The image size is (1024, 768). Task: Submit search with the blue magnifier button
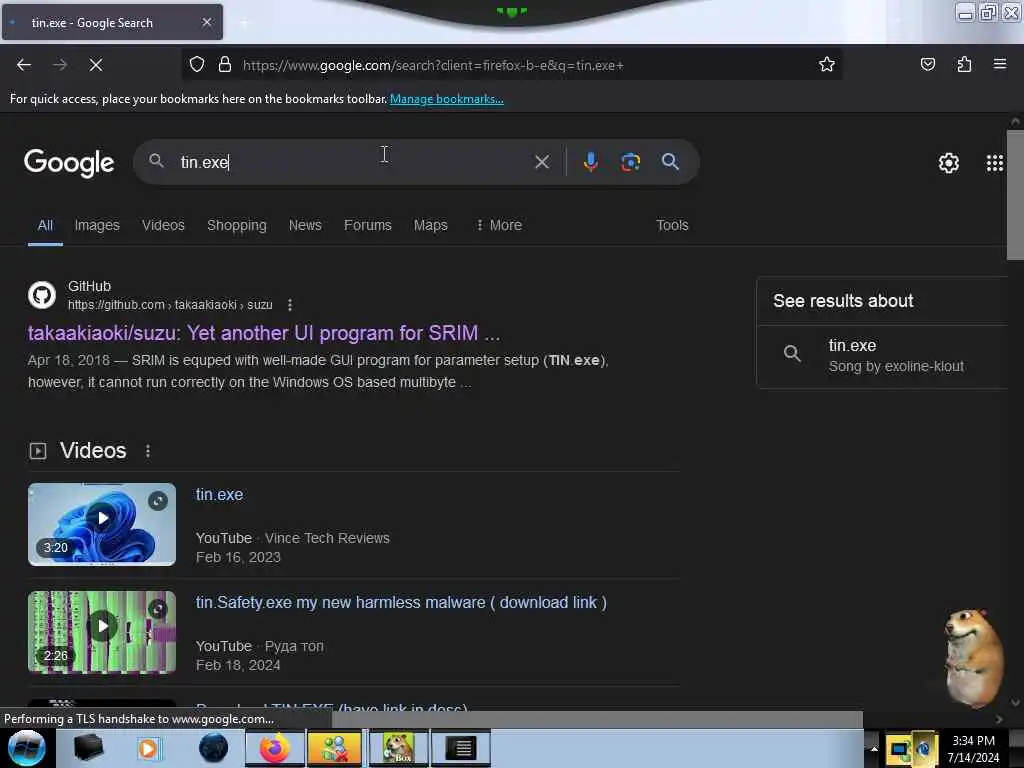[x=670, y=162]
